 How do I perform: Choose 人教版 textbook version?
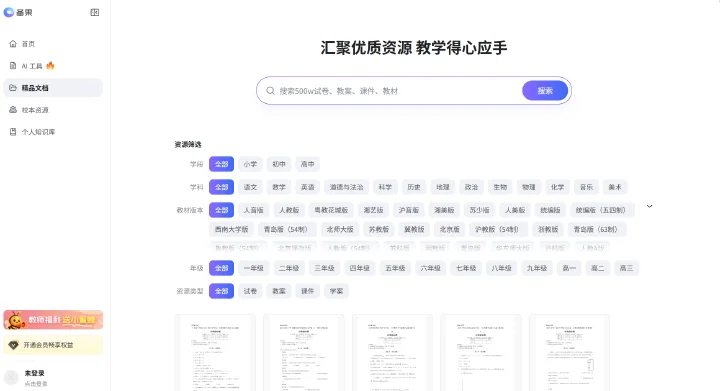(x=289, y=210)
